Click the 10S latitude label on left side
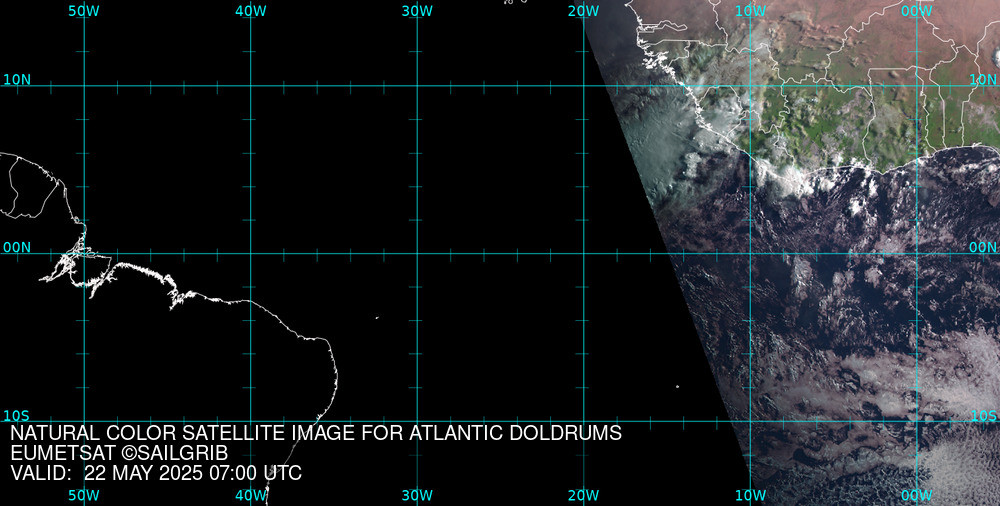Screen dimensions: 1000x506 [17, 415]
